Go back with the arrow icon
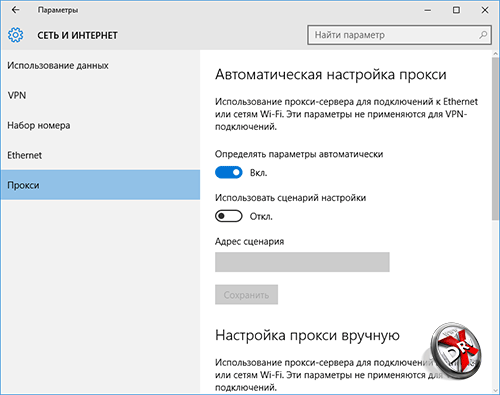Screen dimensions: 500x395 16,10
